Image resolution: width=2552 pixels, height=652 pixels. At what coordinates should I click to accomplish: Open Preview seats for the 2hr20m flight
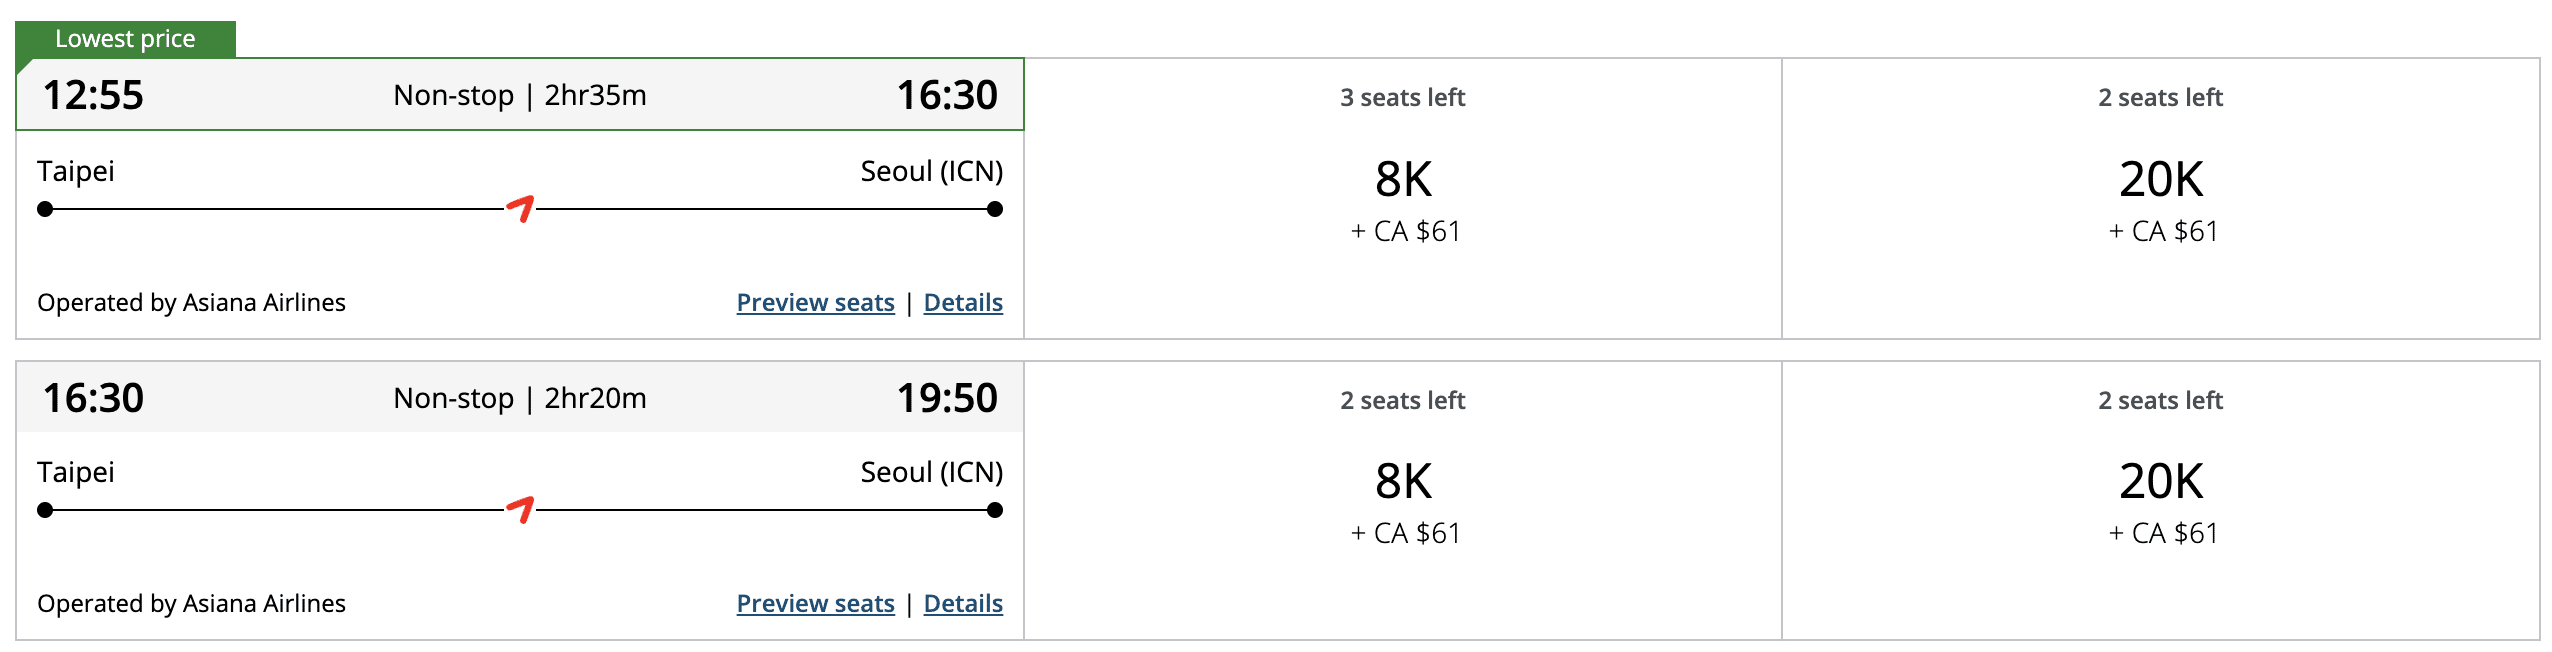815,603
